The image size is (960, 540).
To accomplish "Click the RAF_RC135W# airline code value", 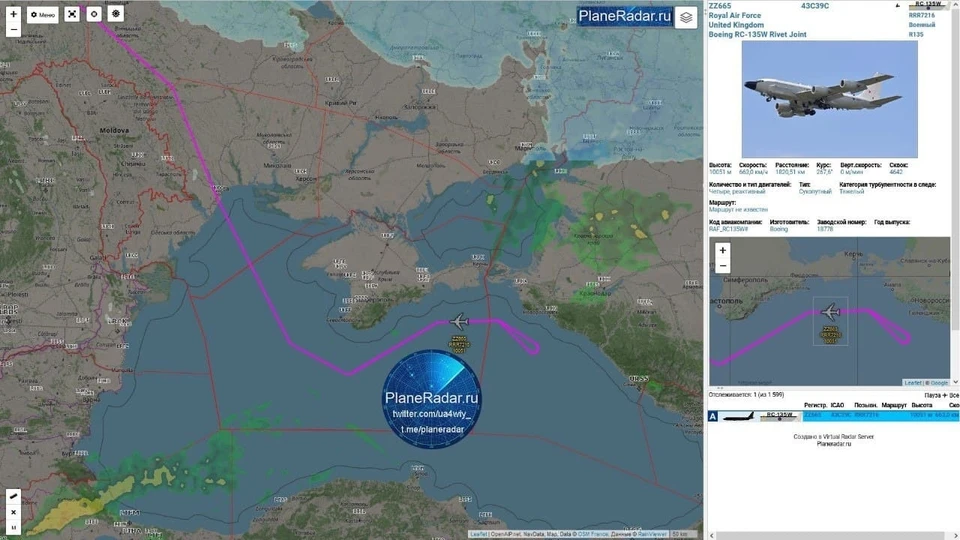I will point(728,229).
